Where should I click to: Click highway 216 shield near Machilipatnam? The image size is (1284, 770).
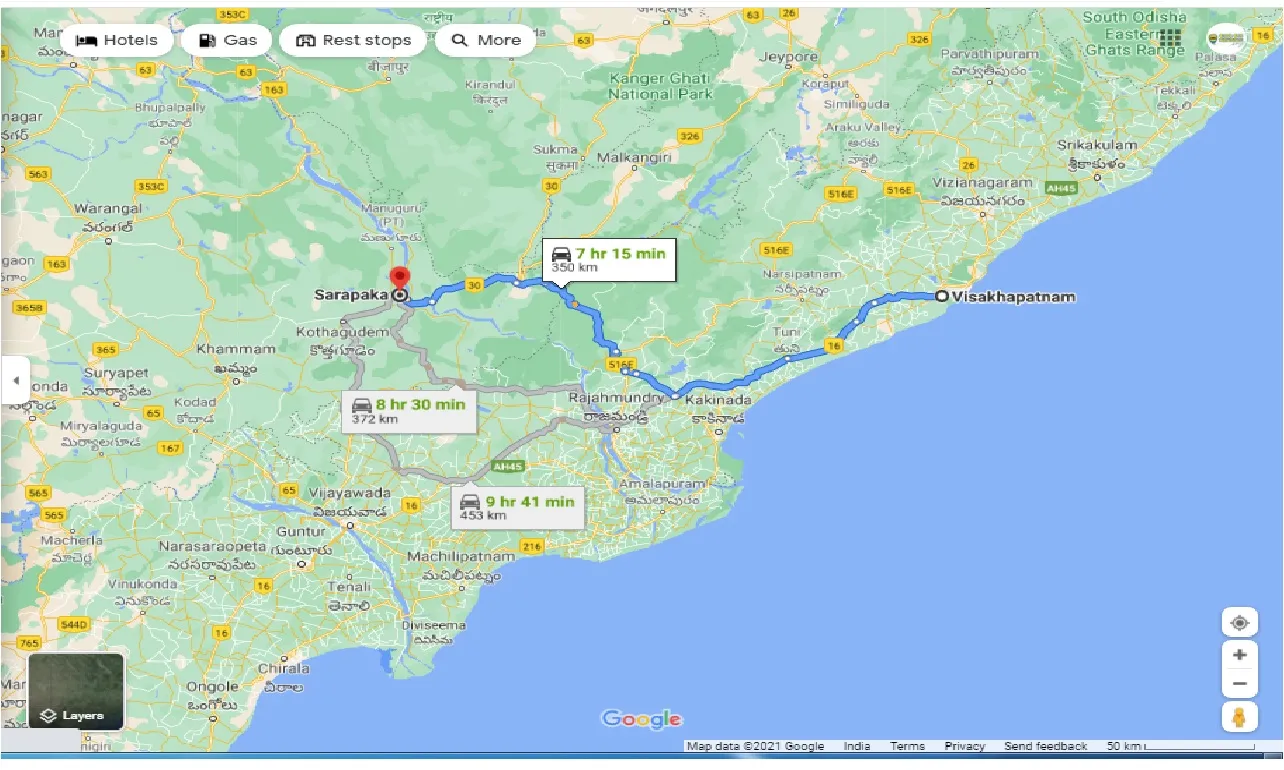click(x=531, y=546)
